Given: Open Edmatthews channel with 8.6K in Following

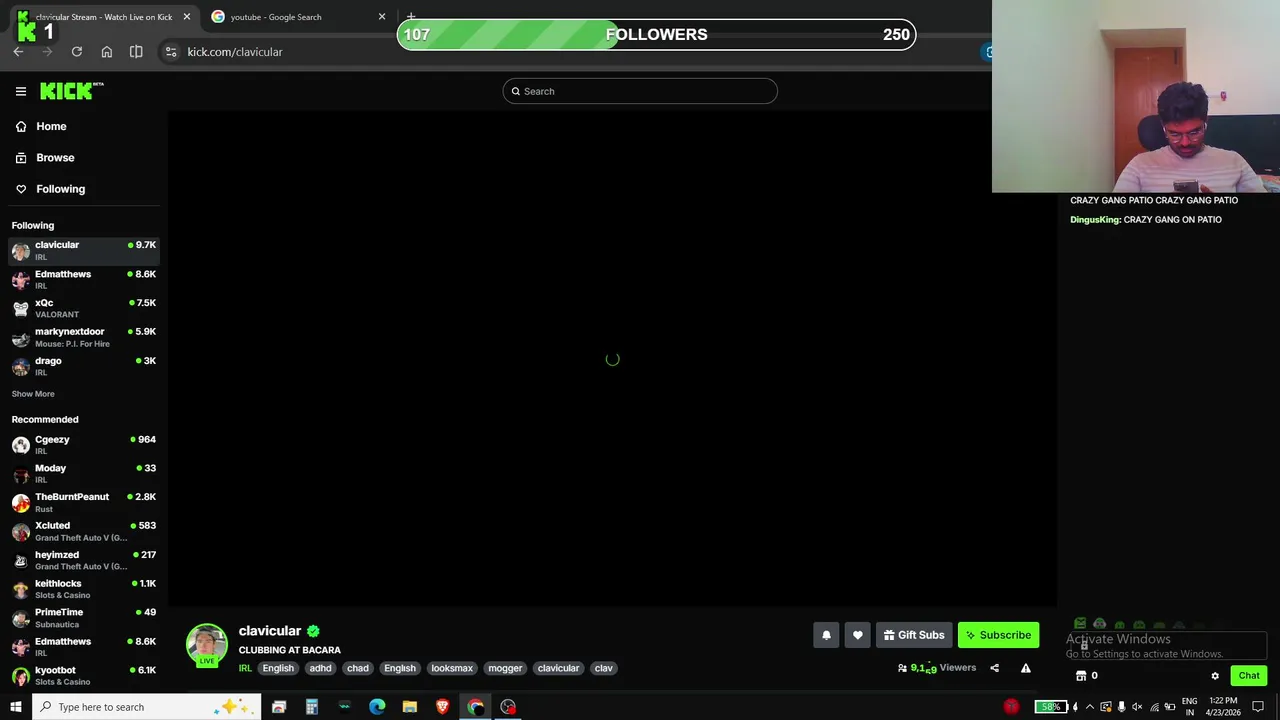Looking at the screenshot, I should (84, 279).
